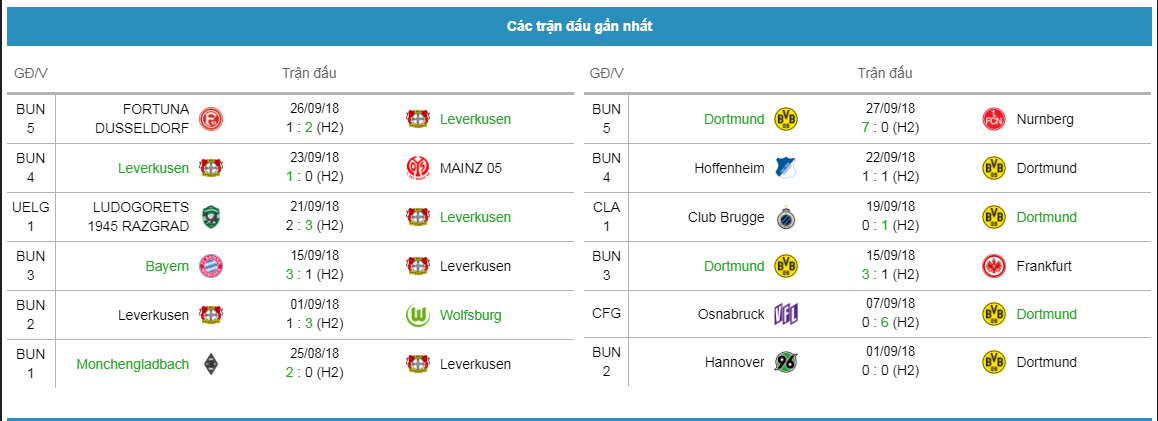Image resolution: width=1158 pixels, height=421 pixels.
Task: Click the Nurnberg FCN red logo
Action: (x=994, y=119)
